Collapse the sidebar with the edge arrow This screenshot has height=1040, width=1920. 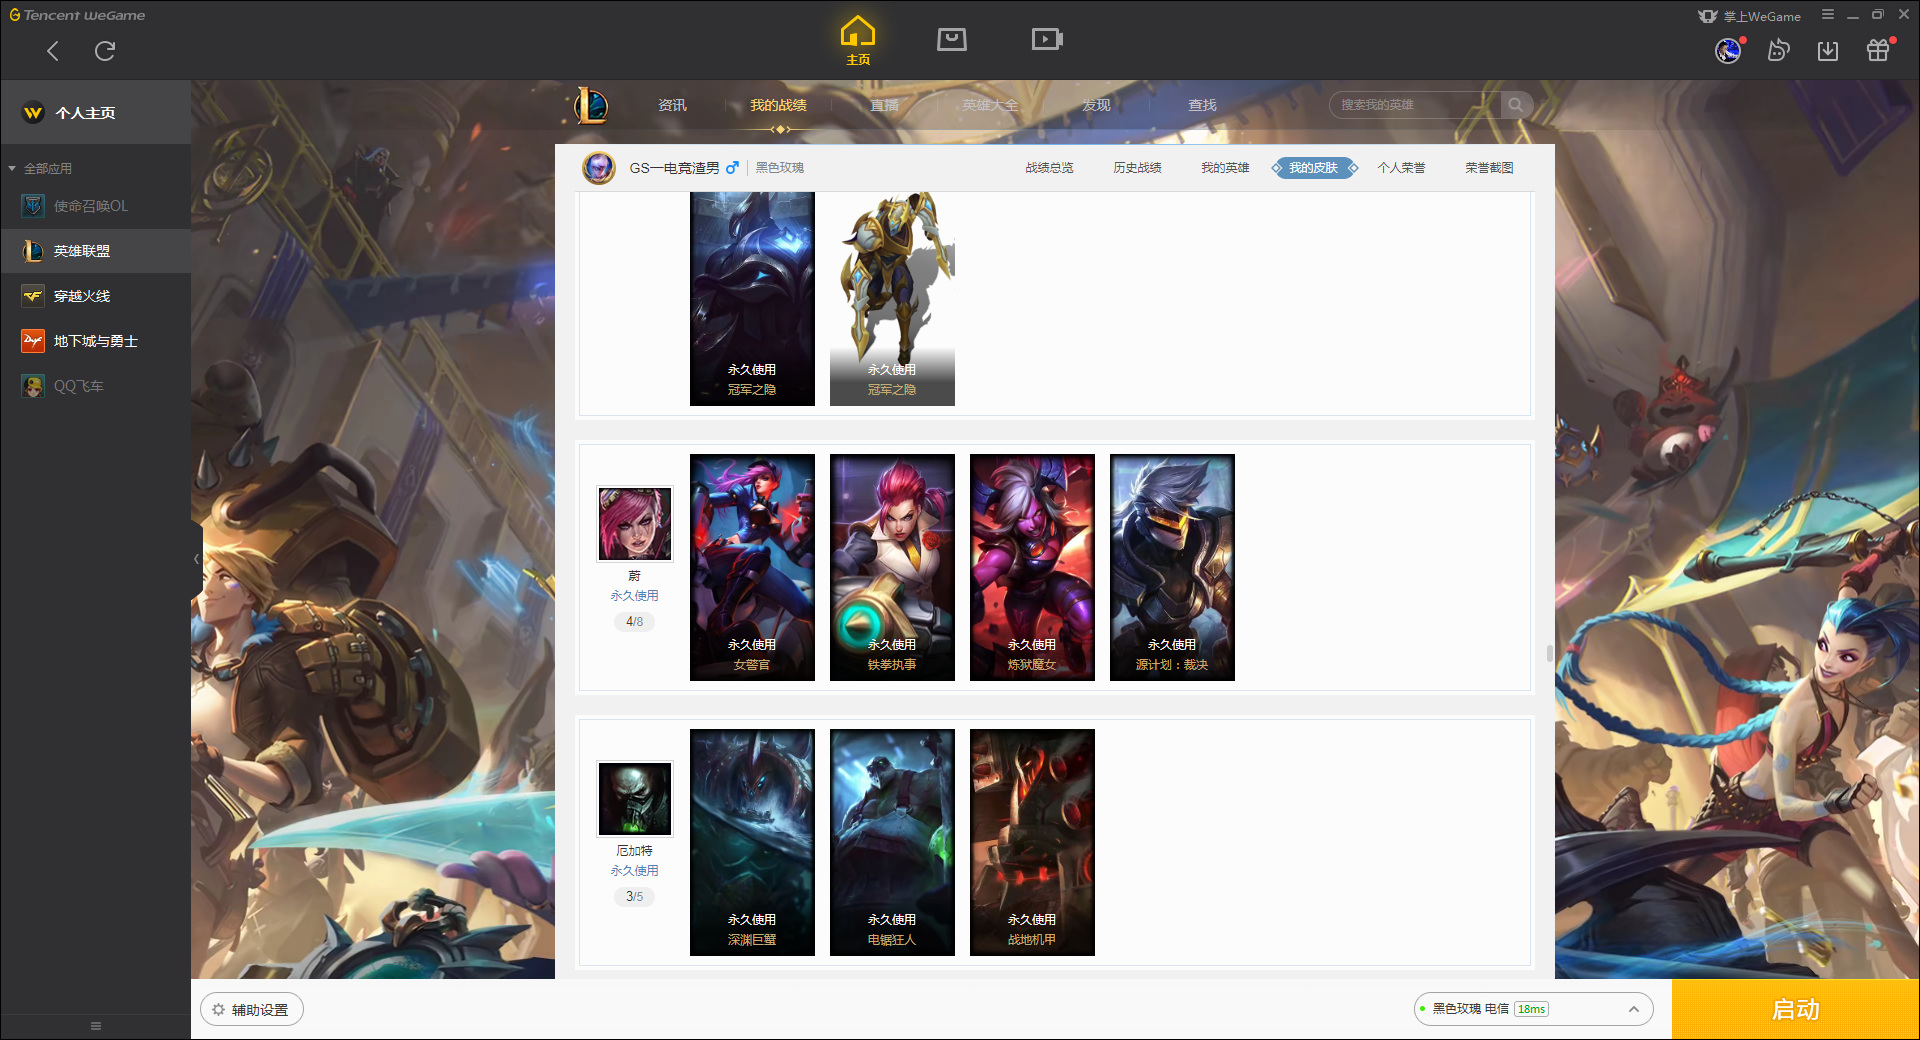[197, 559]
